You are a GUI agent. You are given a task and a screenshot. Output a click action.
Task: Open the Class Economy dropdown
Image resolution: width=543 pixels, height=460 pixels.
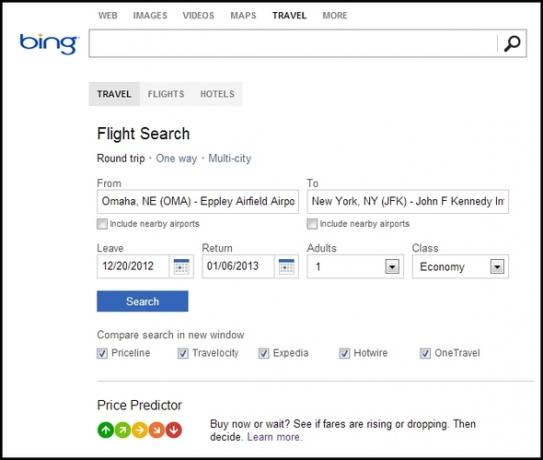click(x=497, y=267)
